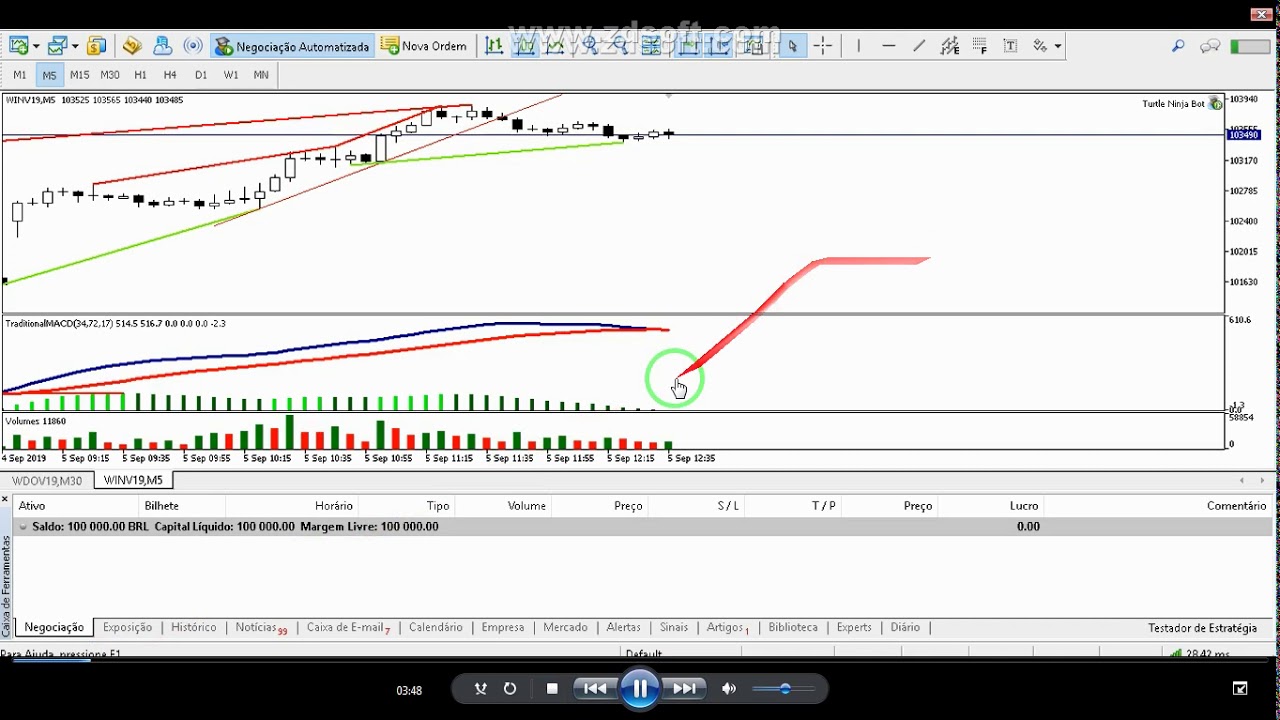Switch to candlestick chart display

tap(525, 46)
